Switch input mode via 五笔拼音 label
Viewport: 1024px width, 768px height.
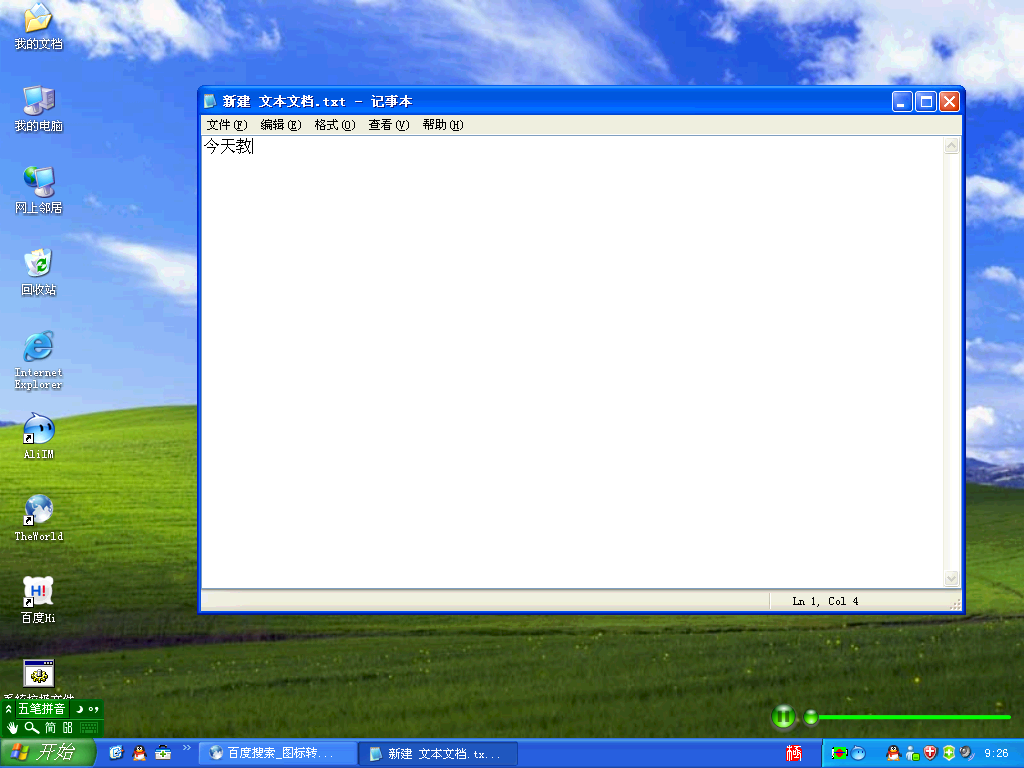(41, 709)
